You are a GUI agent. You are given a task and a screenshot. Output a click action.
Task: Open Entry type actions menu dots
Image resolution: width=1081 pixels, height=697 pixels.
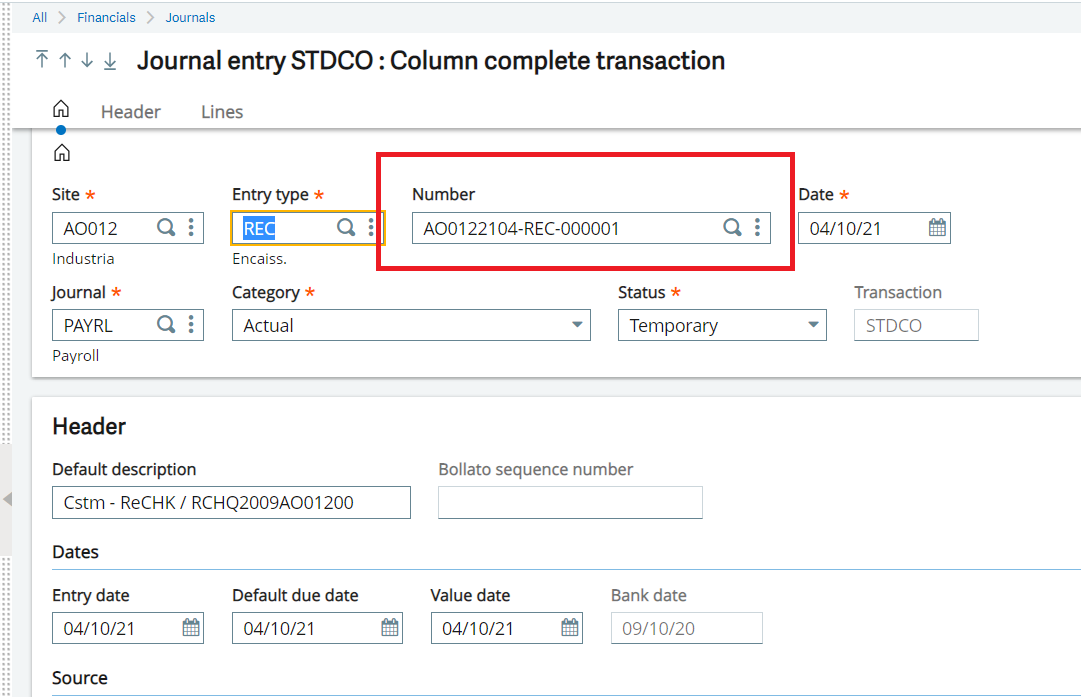(371, 228)
